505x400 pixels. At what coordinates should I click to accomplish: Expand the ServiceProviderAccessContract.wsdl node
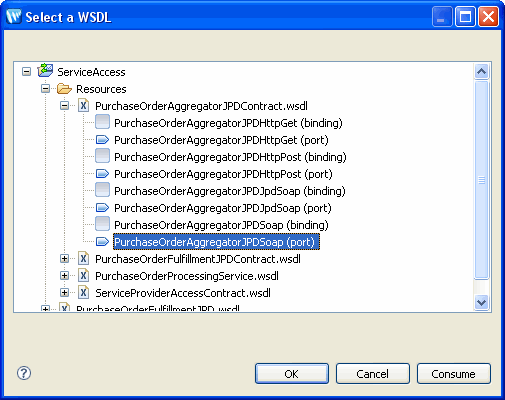pos(64,293)
